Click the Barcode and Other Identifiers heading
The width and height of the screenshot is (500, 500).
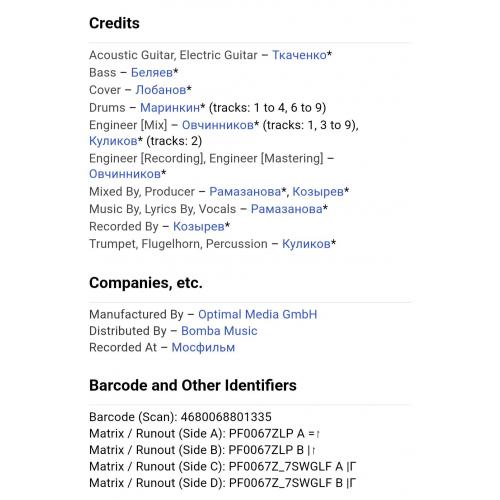coord(193,385)
